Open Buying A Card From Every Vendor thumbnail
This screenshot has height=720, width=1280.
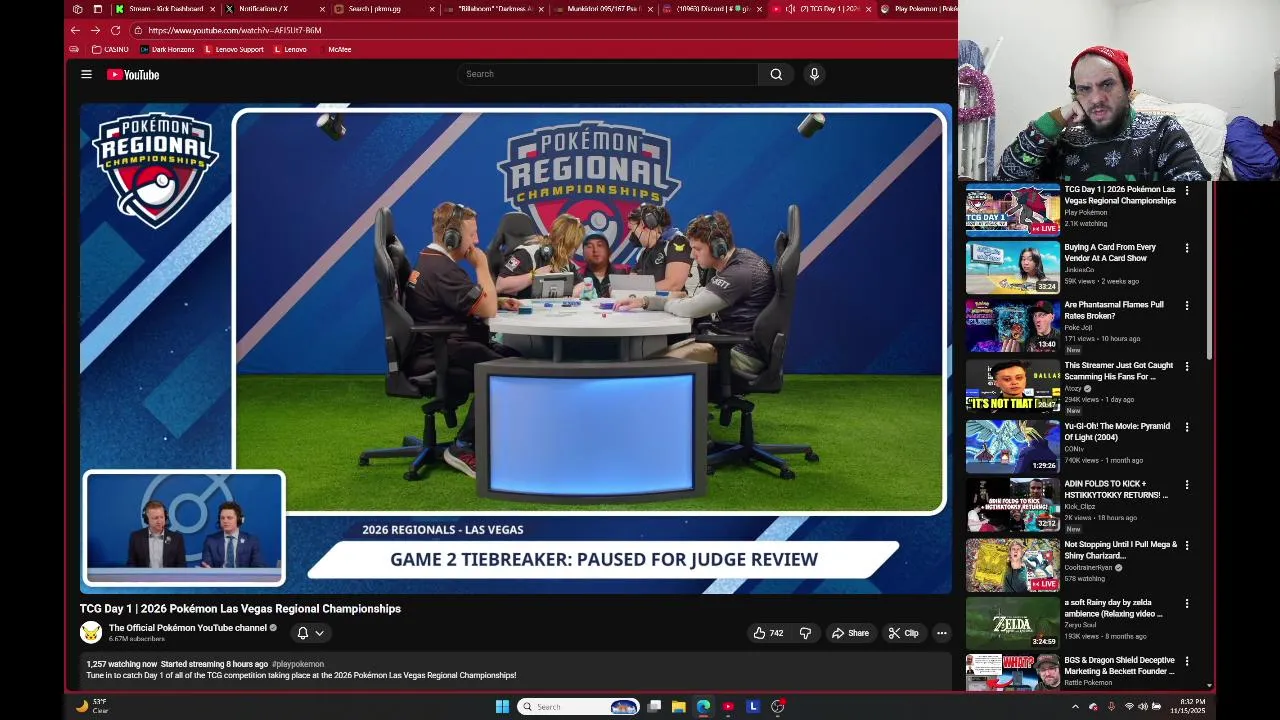1012,267
